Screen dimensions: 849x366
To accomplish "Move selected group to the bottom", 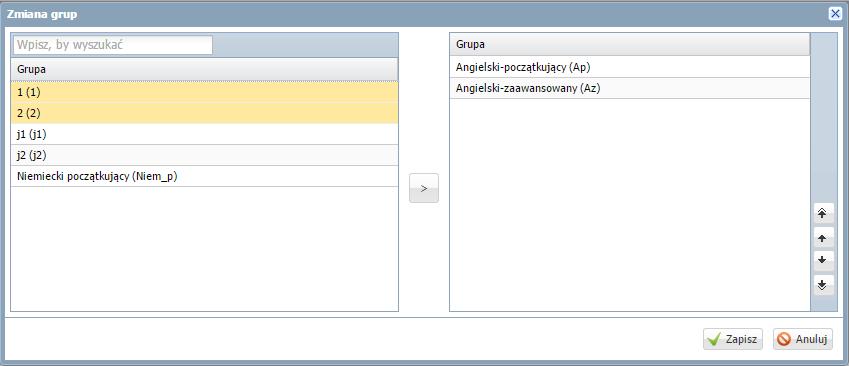I will 823,284.
